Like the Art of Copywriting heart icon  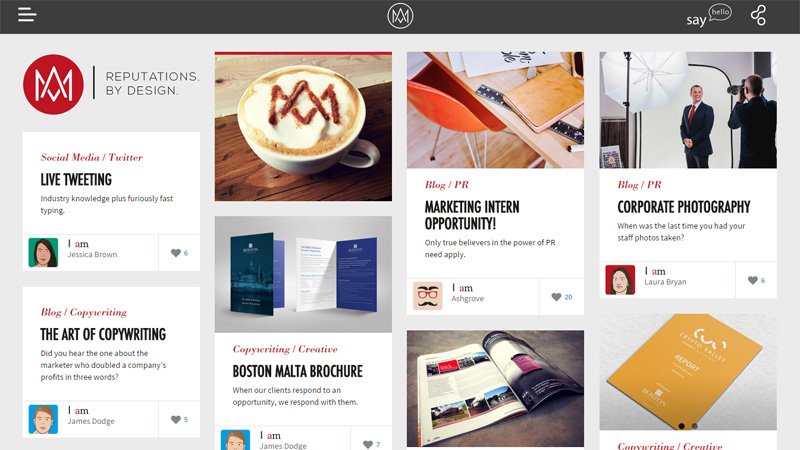(176, 419)
